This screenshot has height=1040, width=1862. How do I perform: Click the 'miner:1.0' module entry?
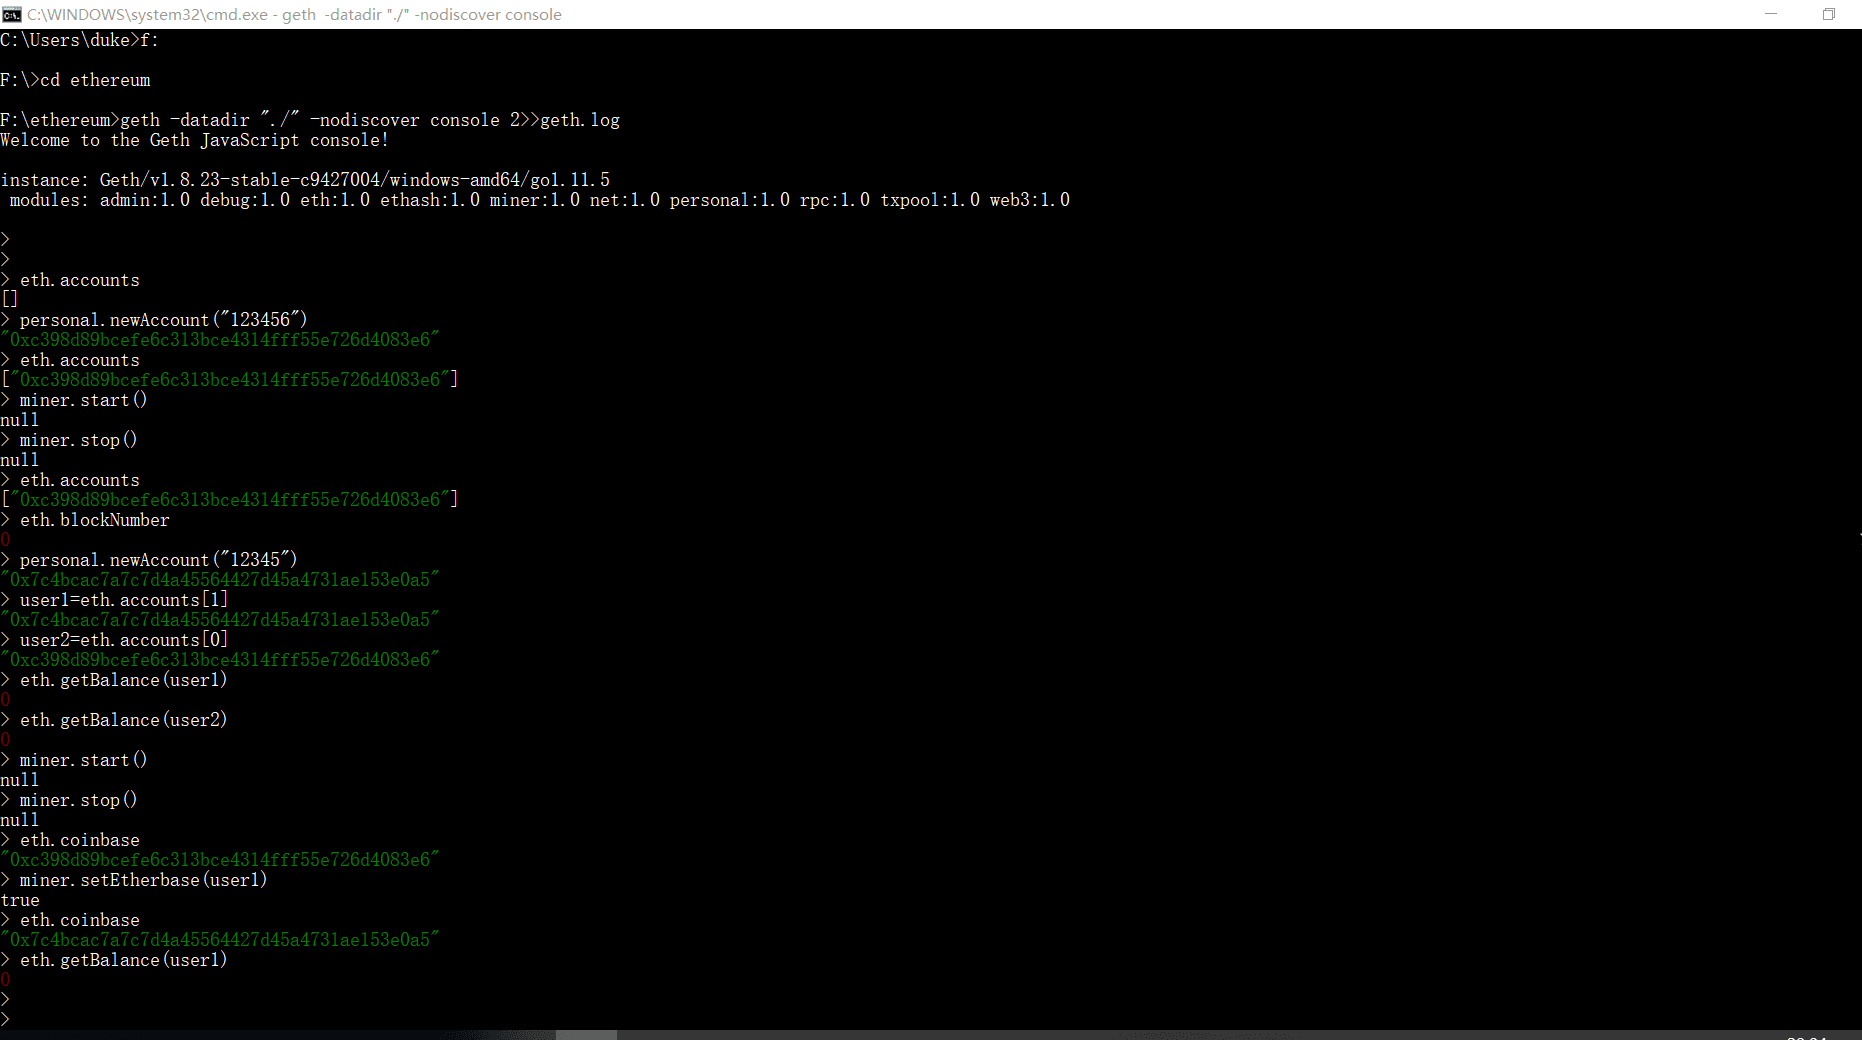tap(535, 200)
